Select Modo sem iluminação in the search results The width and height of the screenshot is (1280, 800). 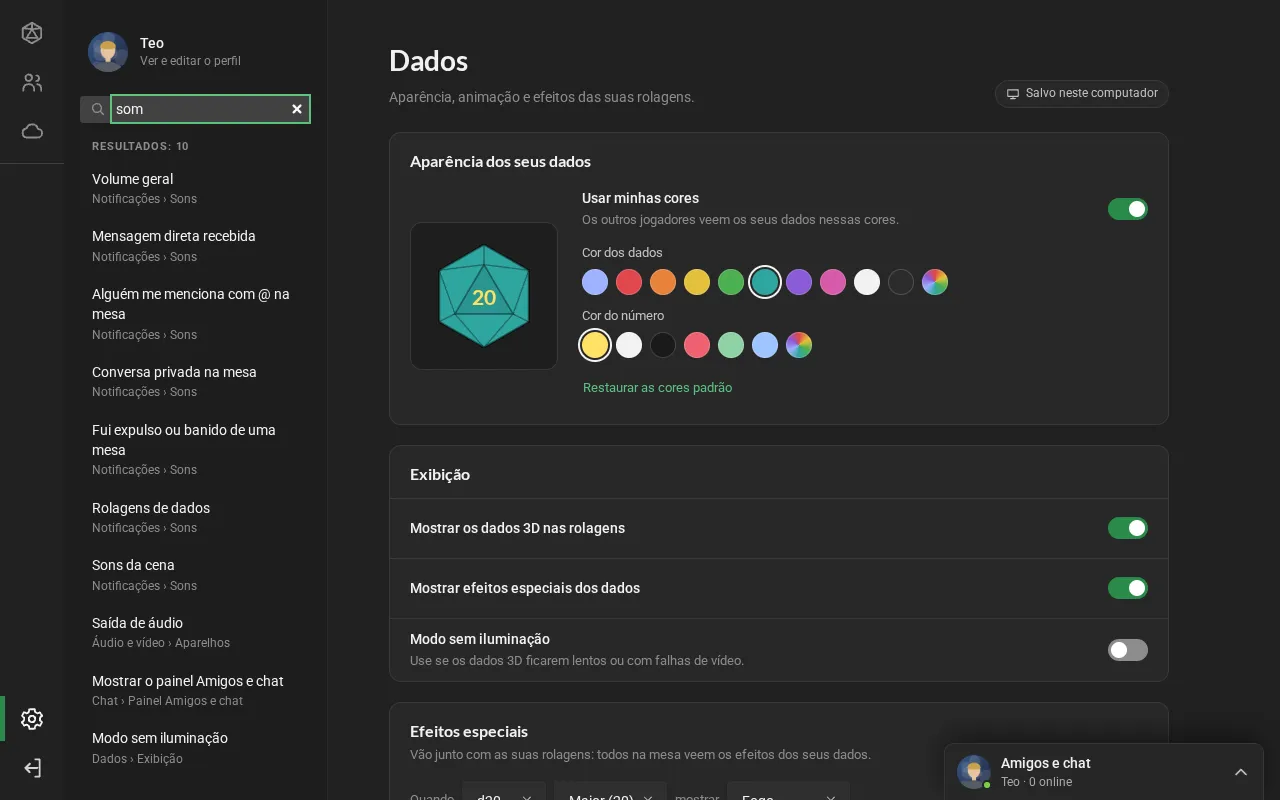coord(195,748)
